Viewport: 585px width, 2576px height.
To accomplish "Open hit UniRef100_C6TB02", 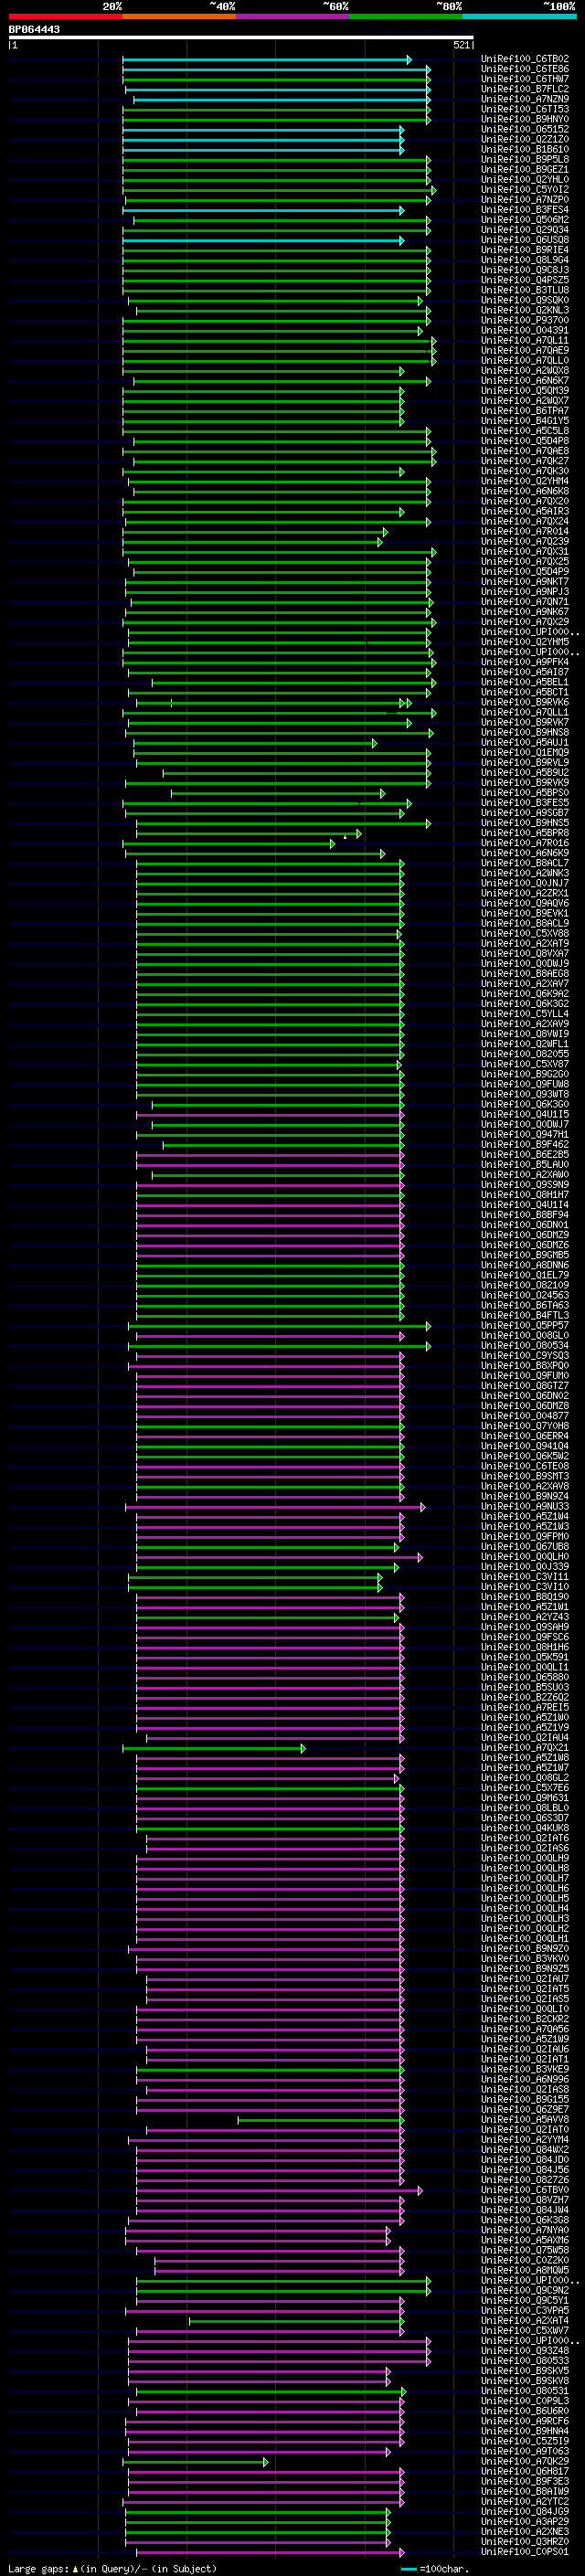I will point(525,59).
